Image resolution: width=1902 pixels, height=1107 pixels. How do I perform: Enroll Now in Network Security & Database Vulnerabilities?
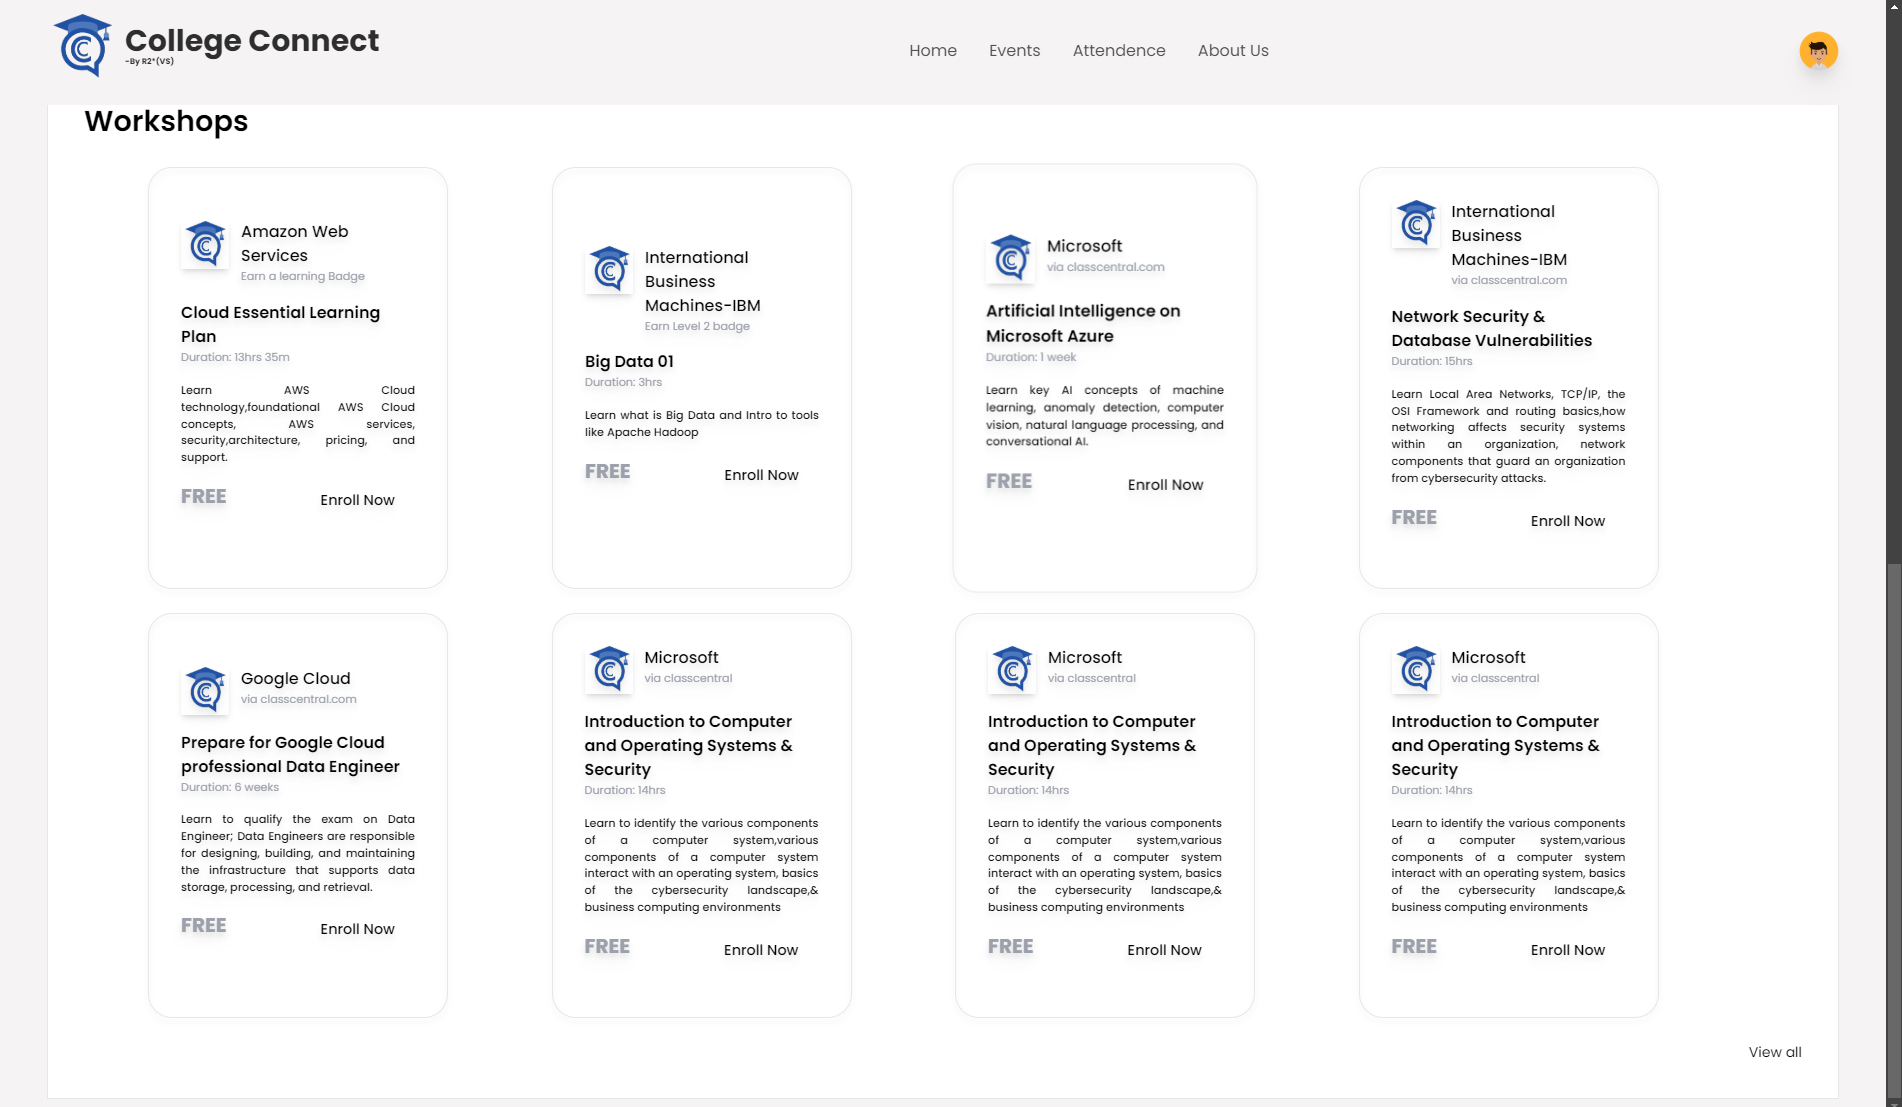pyautogui.click(x=1567, y=521)
